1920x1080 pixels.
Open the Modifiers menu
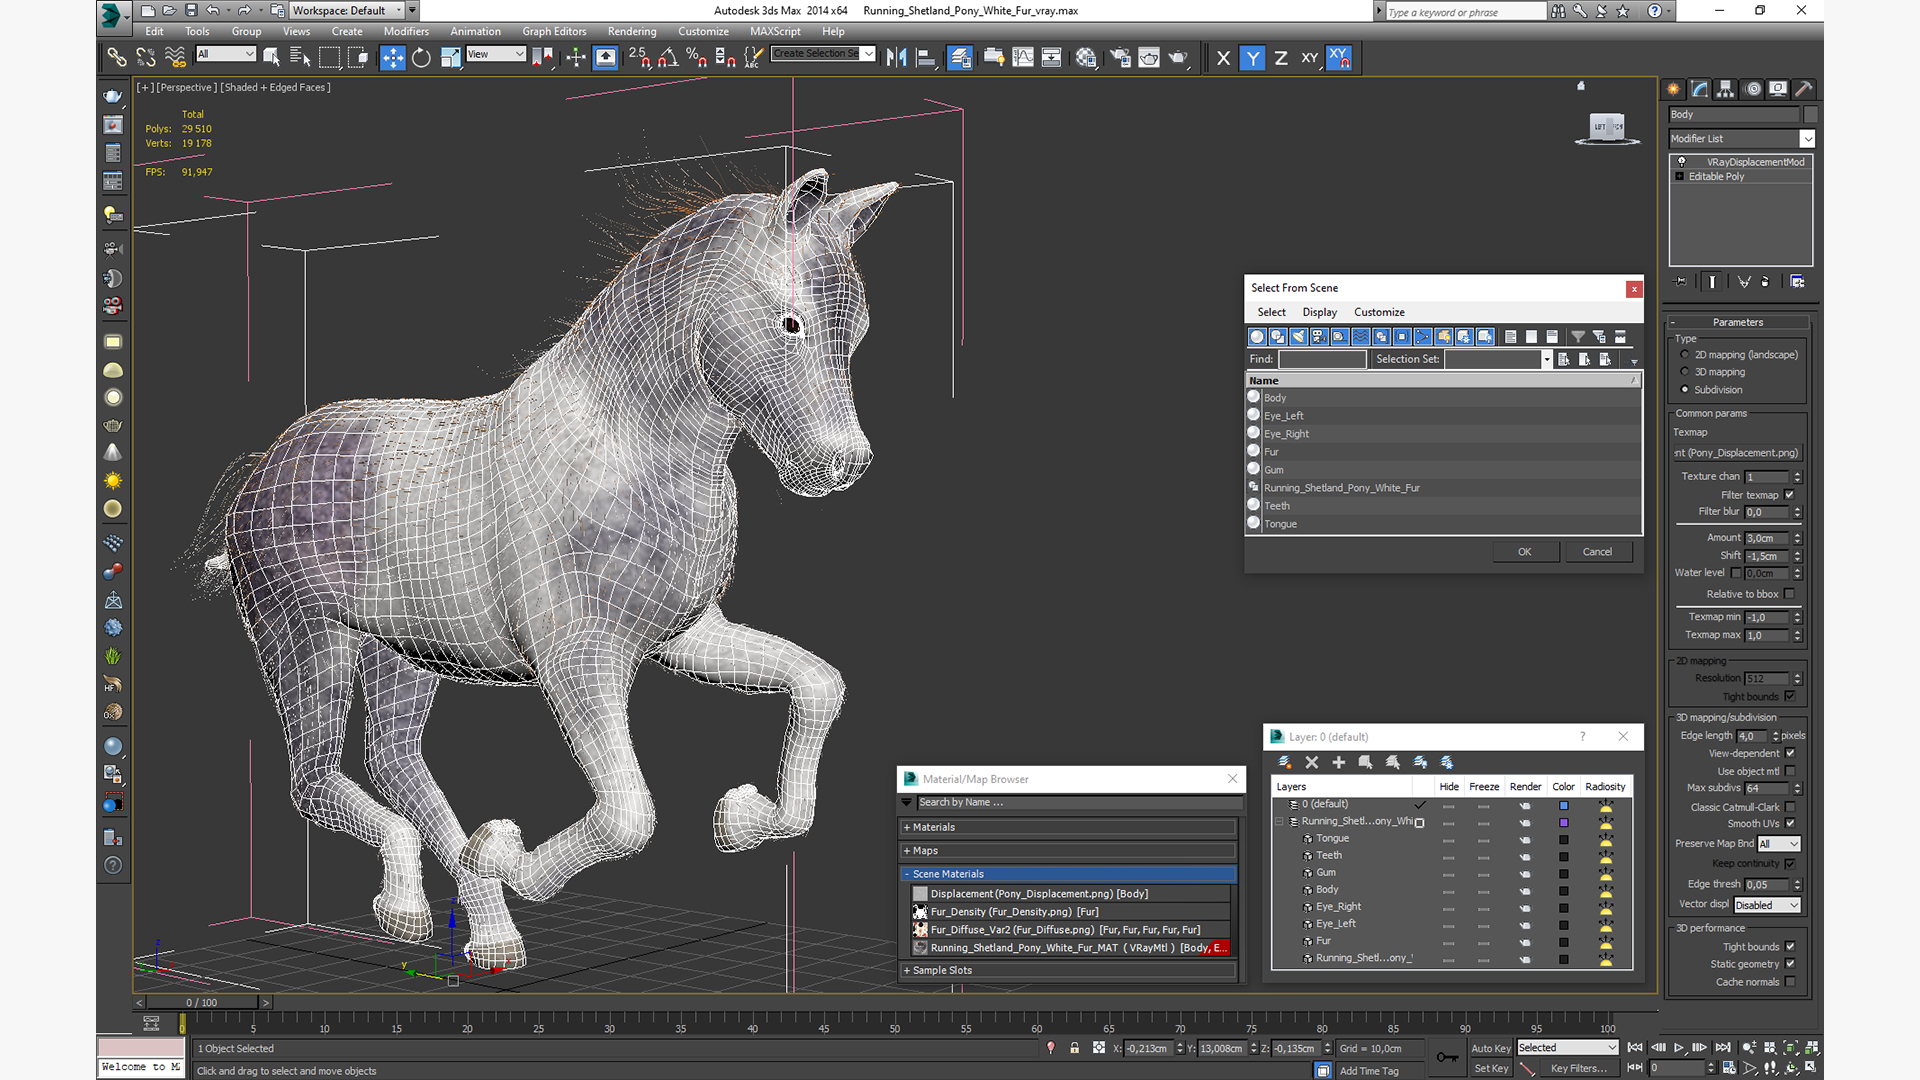click(406, 31)
